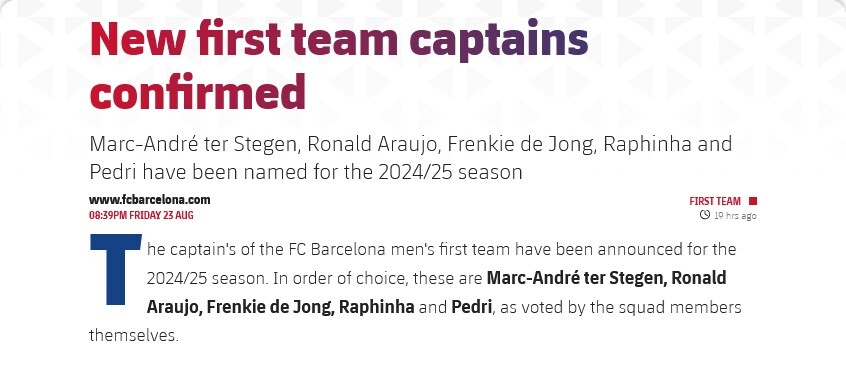Screen dimensions: 846x366
Task: Click the red square icon beside FIRST TEAM
Action: (753, 201)
